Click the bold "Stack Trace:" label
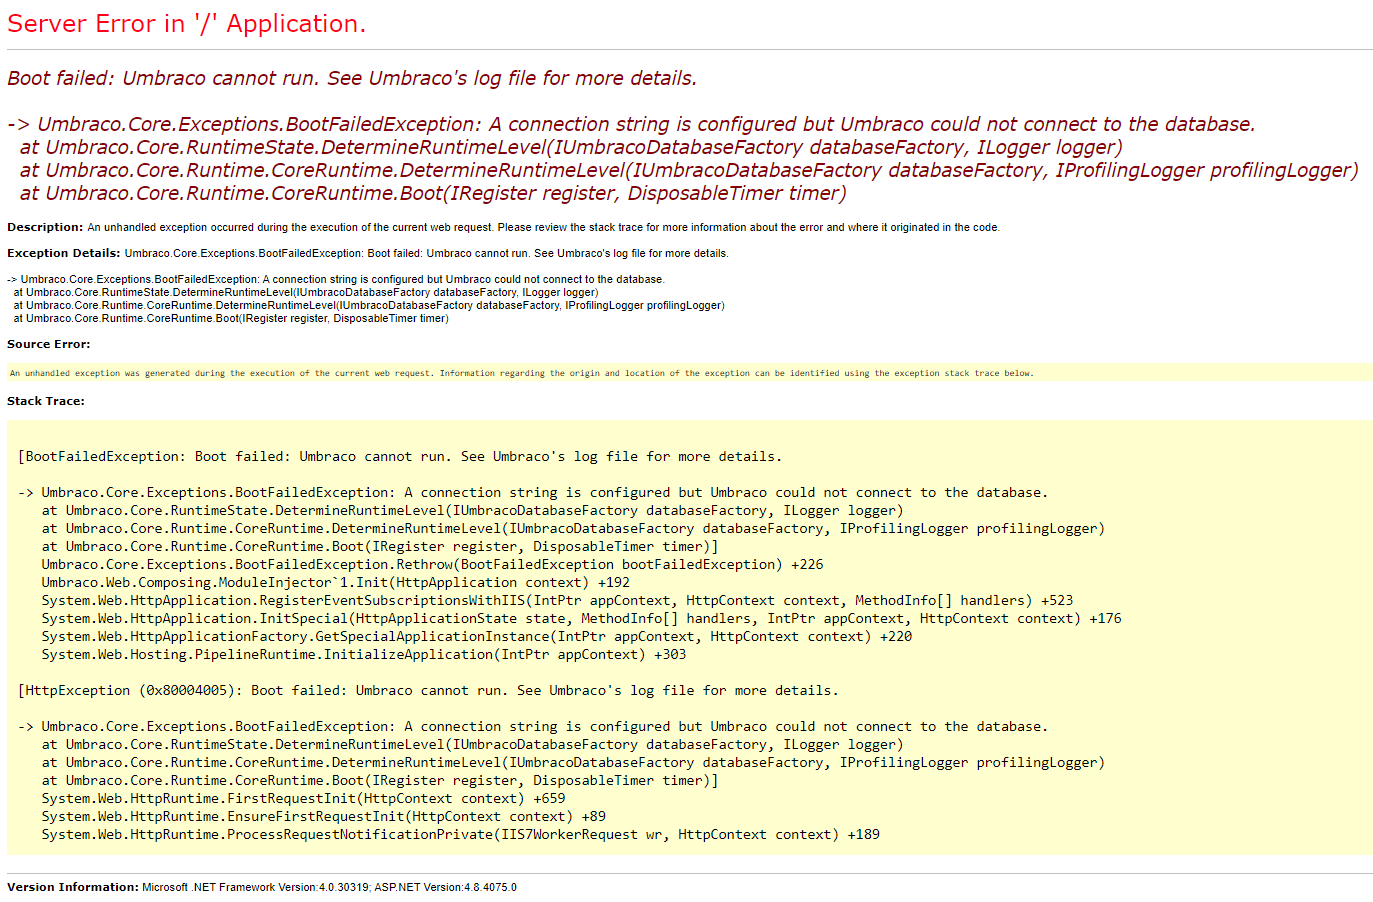The height and width of the screenshot is (902, 1373). pyautogui.click(x=46, y=401)
